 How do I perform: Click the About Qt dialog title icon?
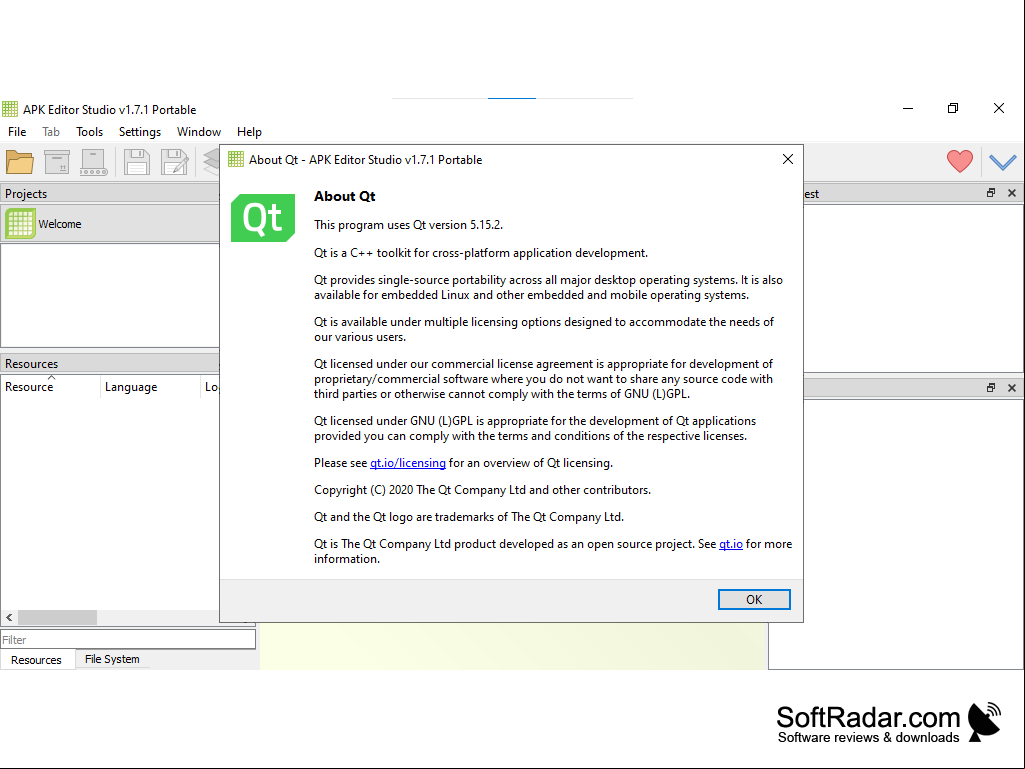[236, 159]
